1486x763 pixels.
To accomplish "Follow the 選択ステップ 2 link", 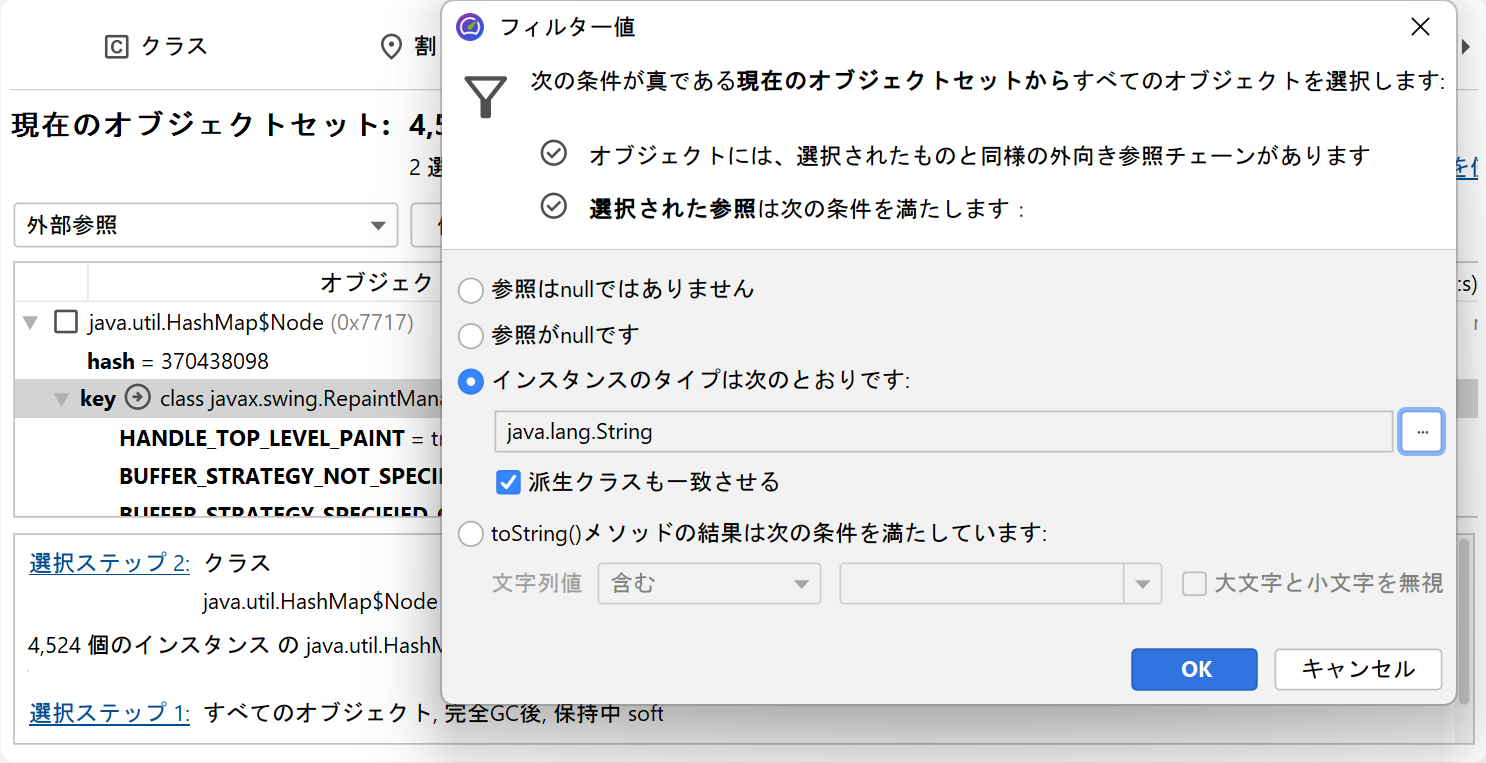I will [x=110, y=562].
